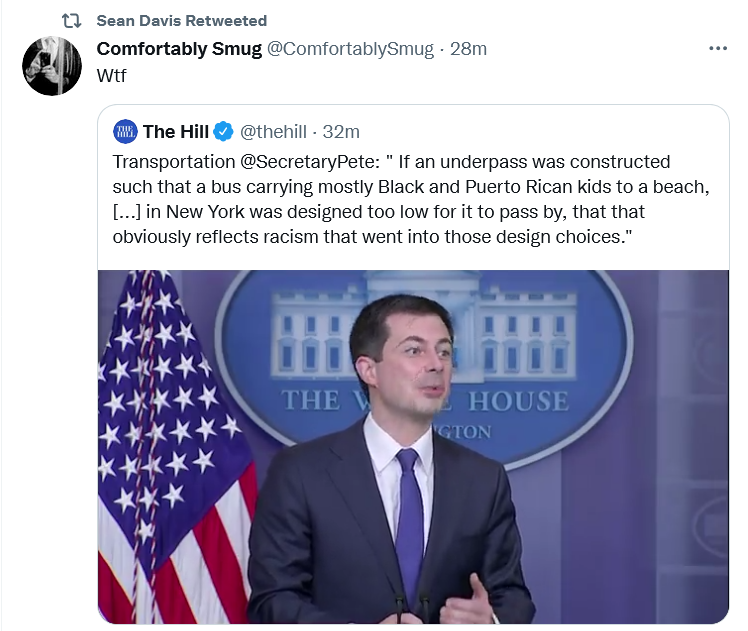Click the @ComfortablySmug handle
Screen dimensions: 748x631
350,49
